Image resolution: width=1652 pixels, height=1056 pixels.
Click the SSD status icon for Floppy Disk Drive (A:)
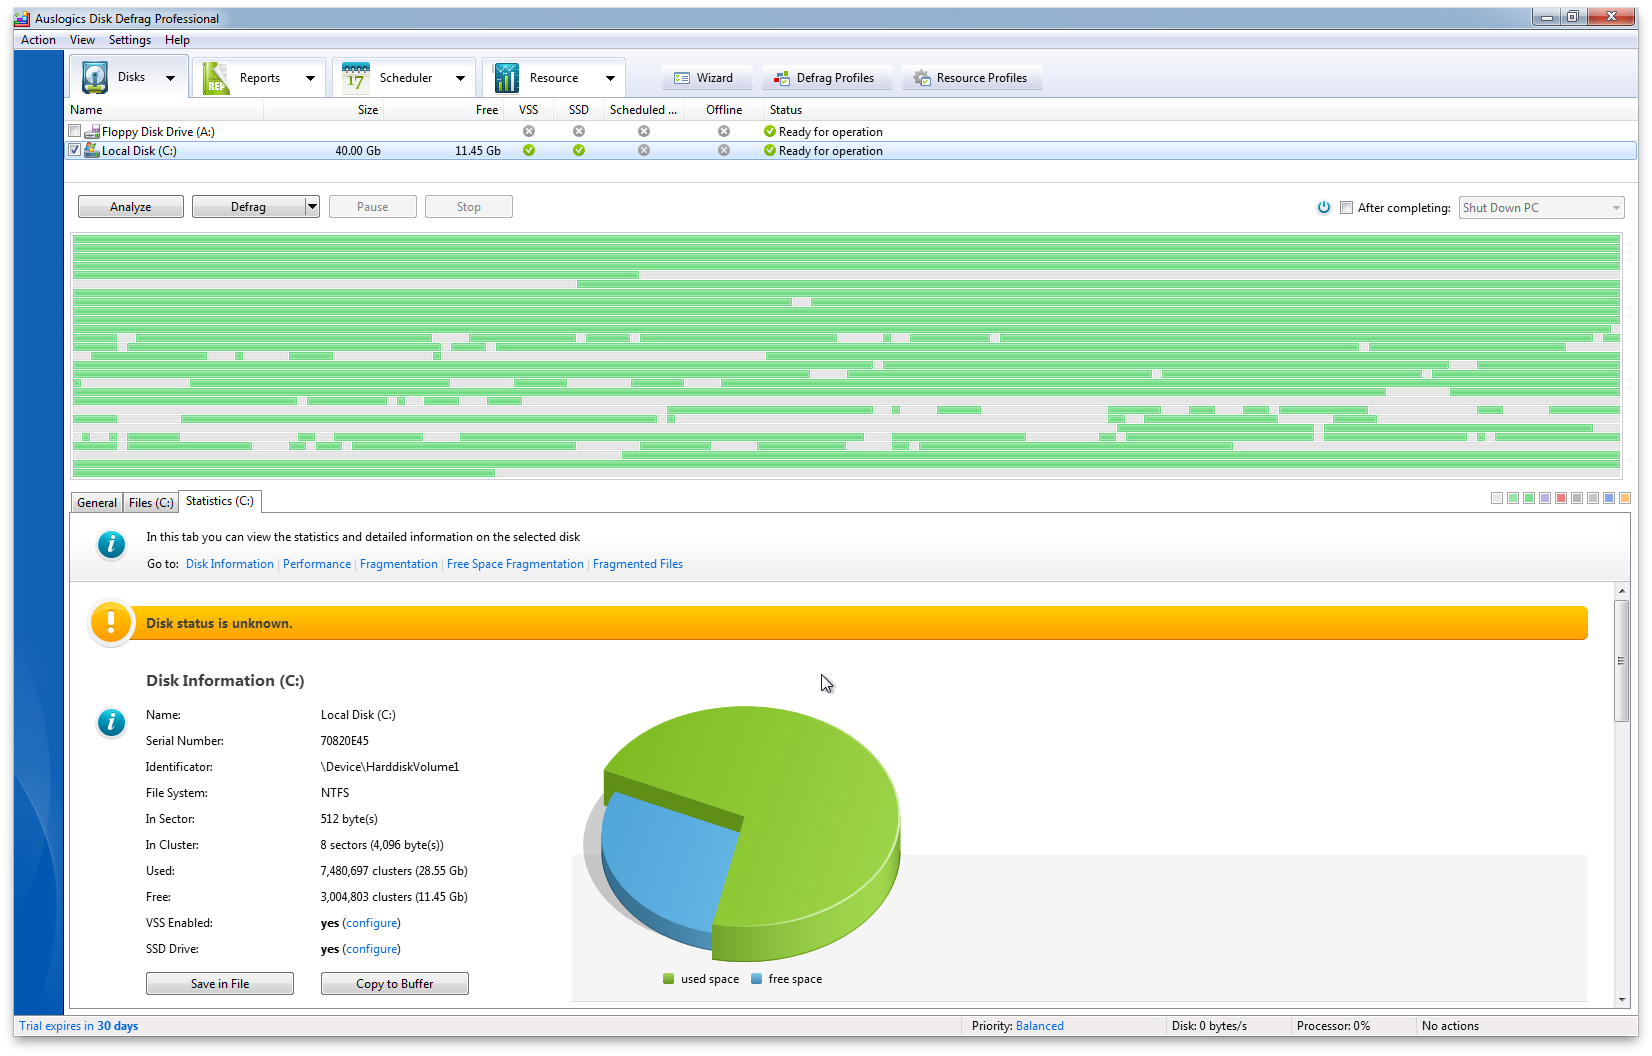[579, 131]
